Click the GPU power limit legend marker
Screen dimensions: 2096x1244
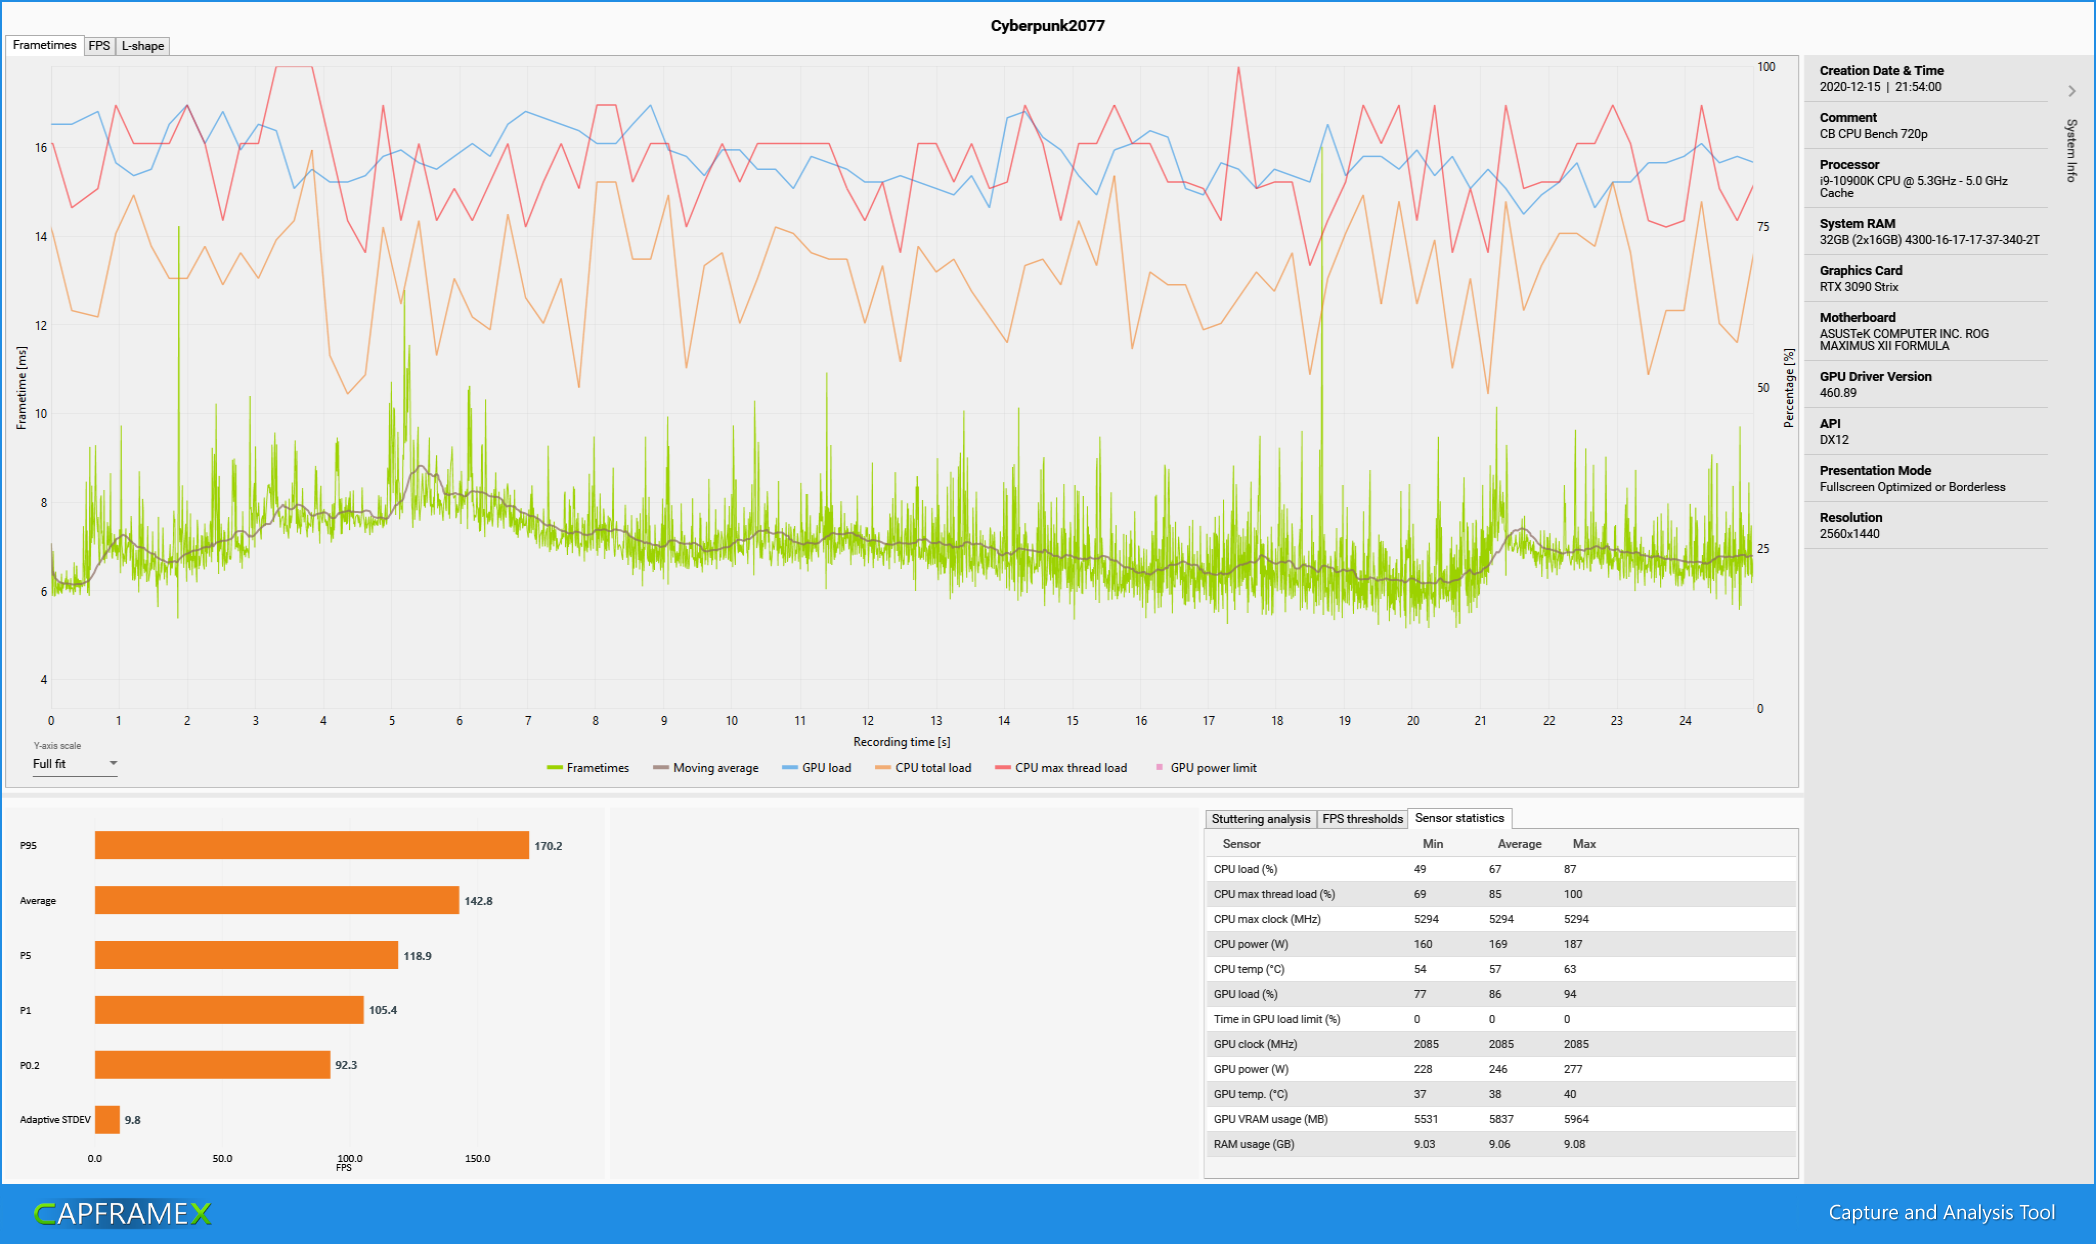(1160, 768)
